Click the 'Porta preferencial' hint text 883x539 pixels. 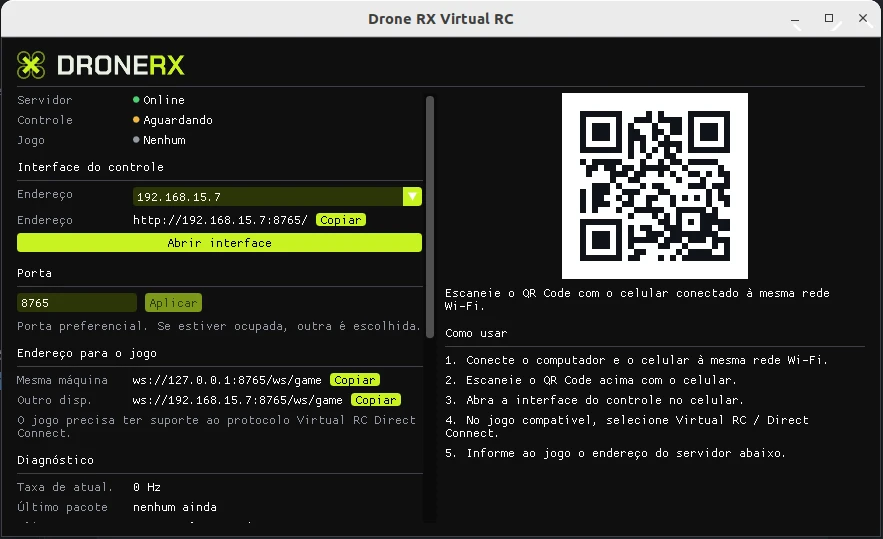[x=219, y=326]
